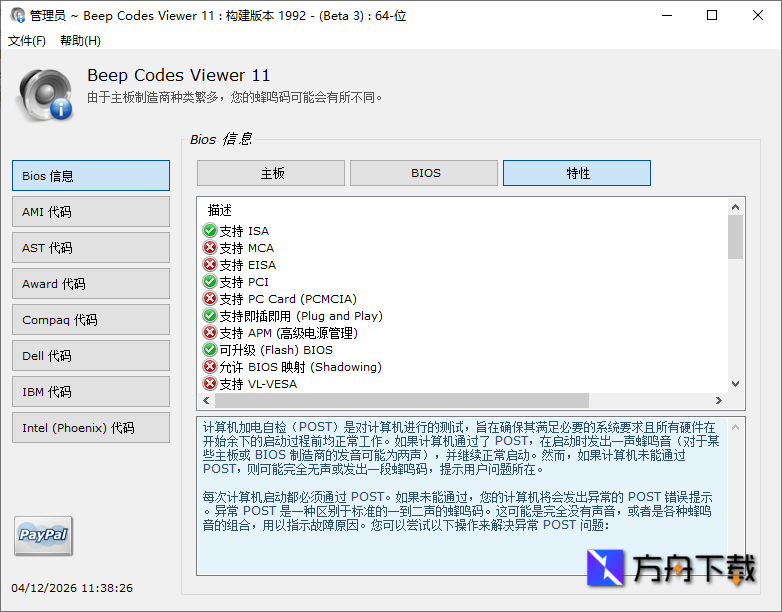Select the 可升级 (Flash) BIOS row
Screen dimensions: 782x612
click(276, 350)
